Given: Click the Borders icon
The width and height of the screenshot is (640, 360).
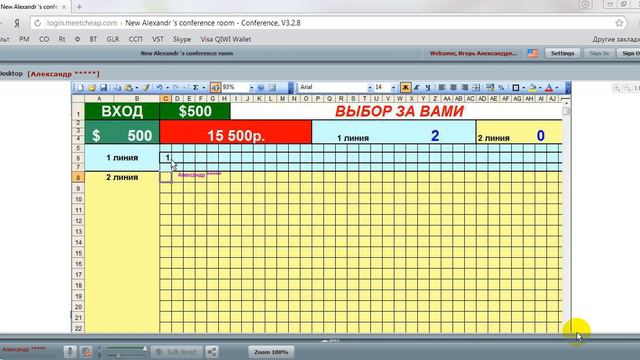Looking at the screenshot, I should 516,87.
